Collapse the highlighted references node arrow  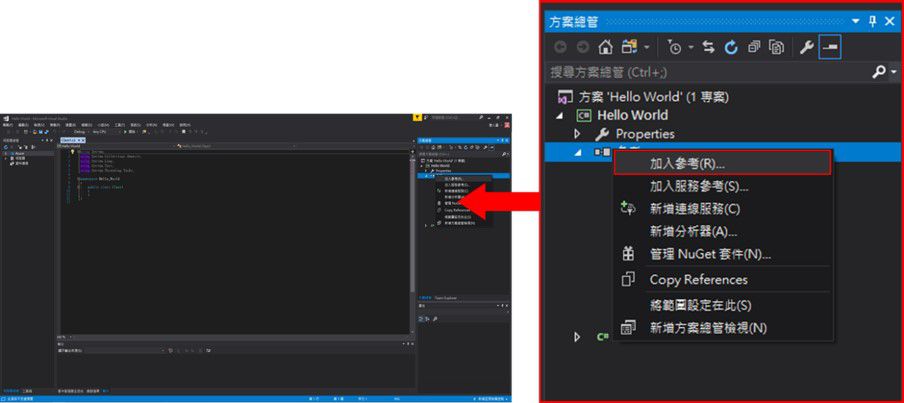[x=578, y=153]
